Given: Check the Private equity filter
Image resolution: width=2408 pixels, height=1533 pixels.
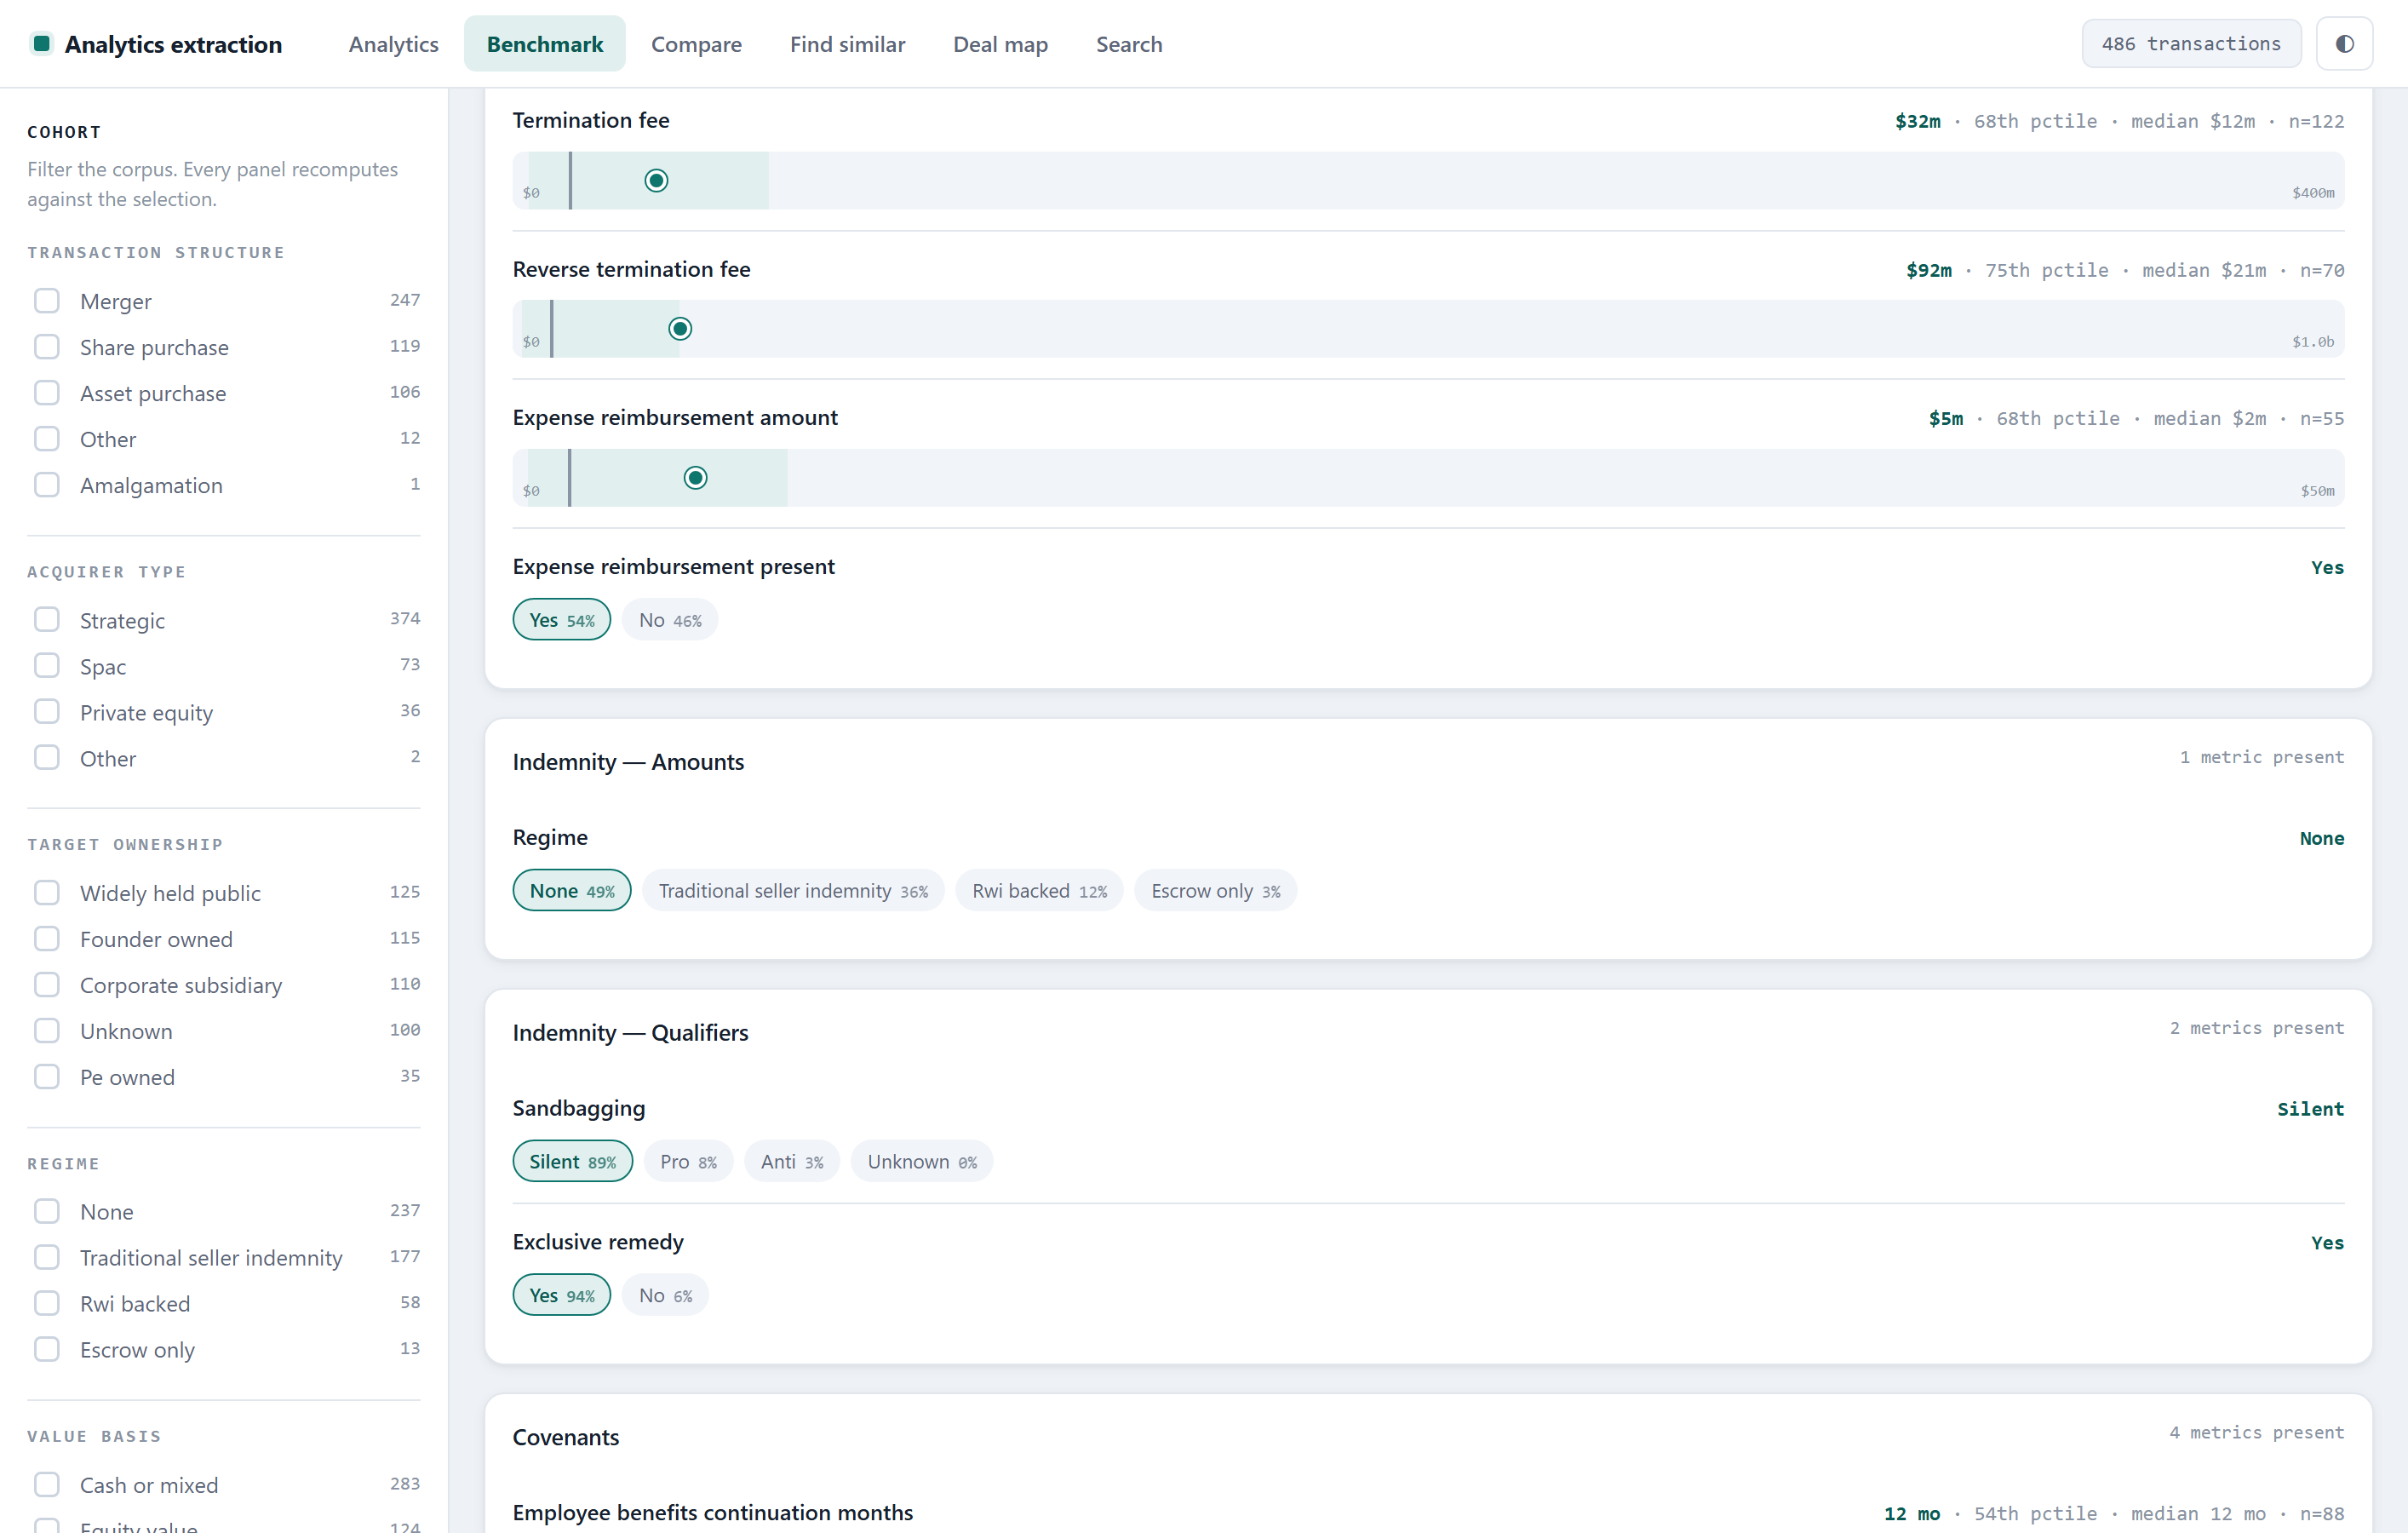Looking at the screenshot, I should coord(47,712).
